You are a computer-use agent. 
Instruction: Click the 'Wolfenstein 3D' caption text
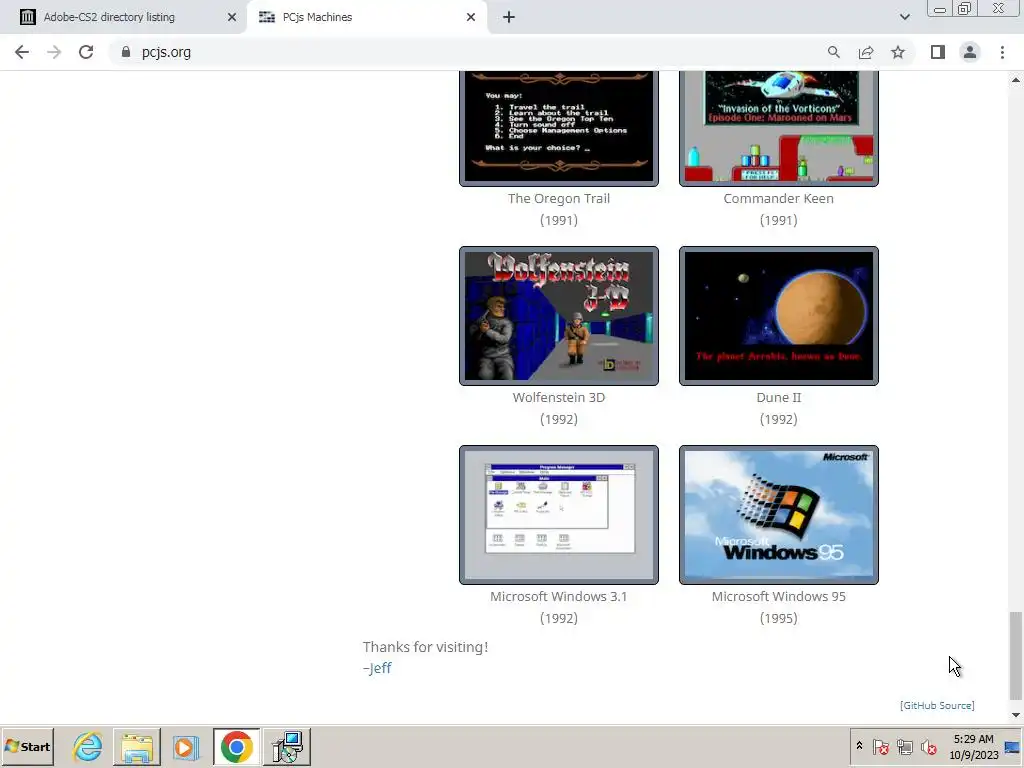(559, 398)
